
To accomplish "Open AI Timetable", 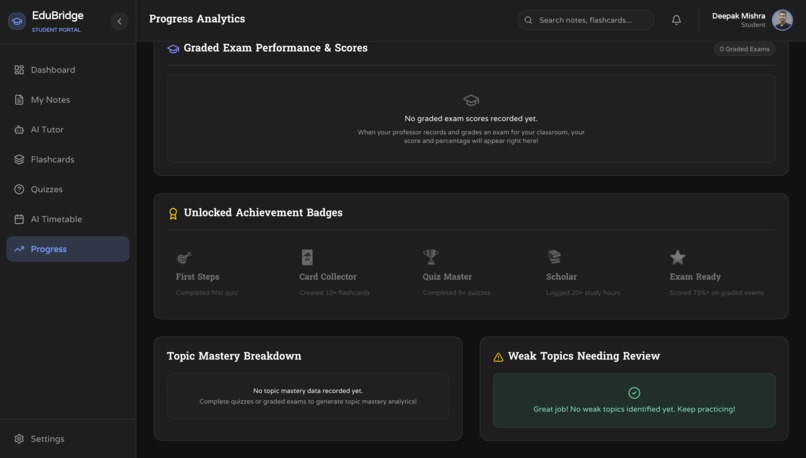I will pos(68,219).
